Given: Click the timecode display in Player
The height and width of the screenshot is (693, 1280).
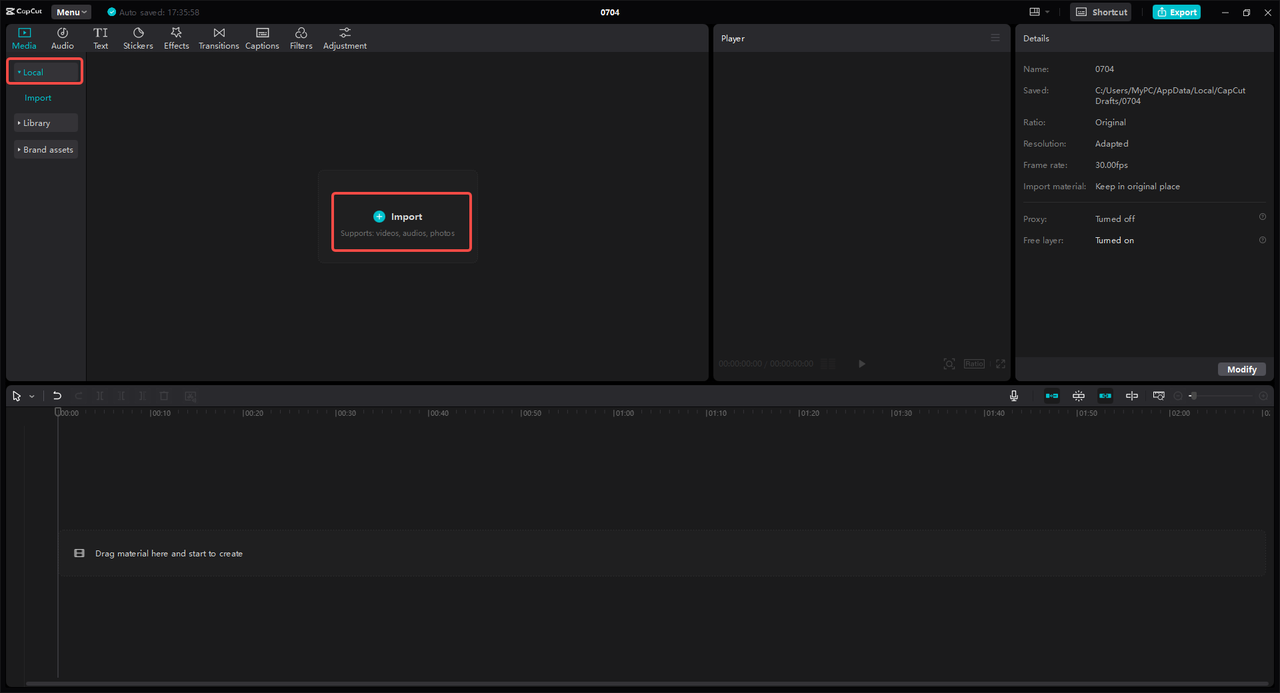Looking at the screenshot, I should [766, 364].
